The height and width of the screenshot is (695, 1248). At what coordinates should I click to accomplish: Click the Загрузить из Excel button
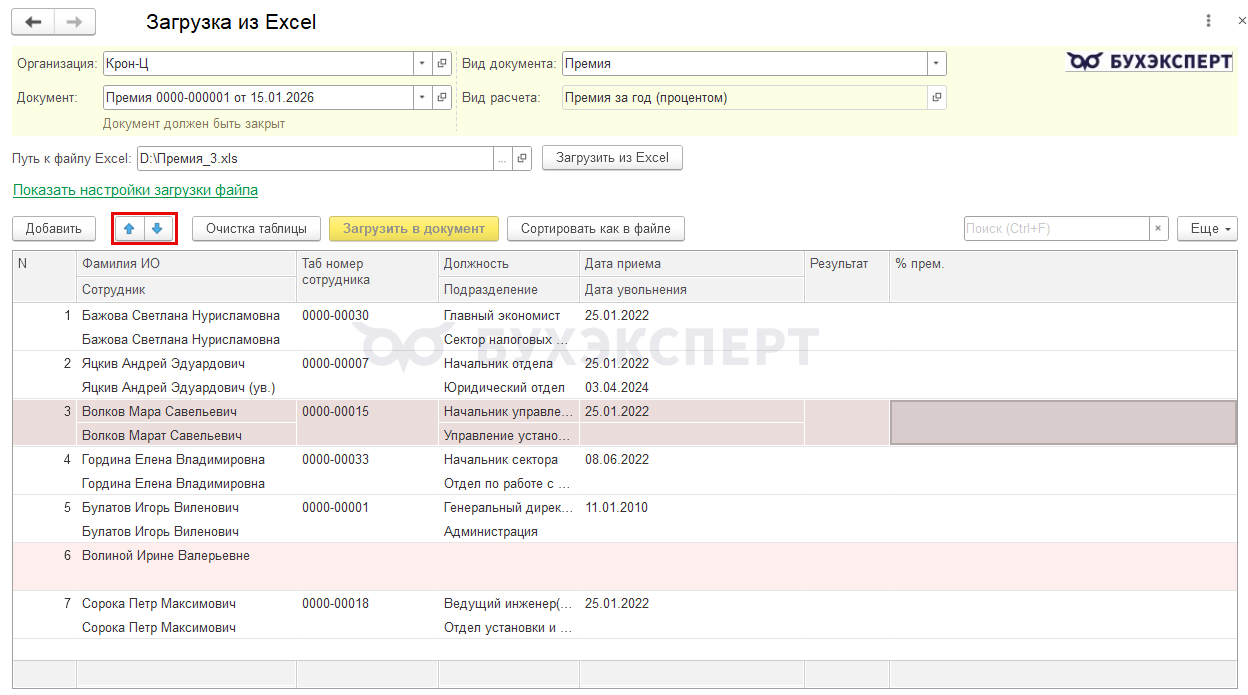coord(612,158)
